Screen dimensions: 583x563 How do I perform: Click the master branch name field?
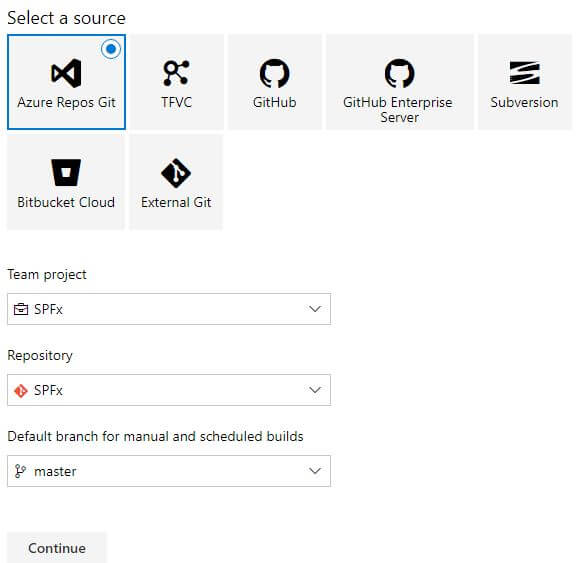(169, 471)
